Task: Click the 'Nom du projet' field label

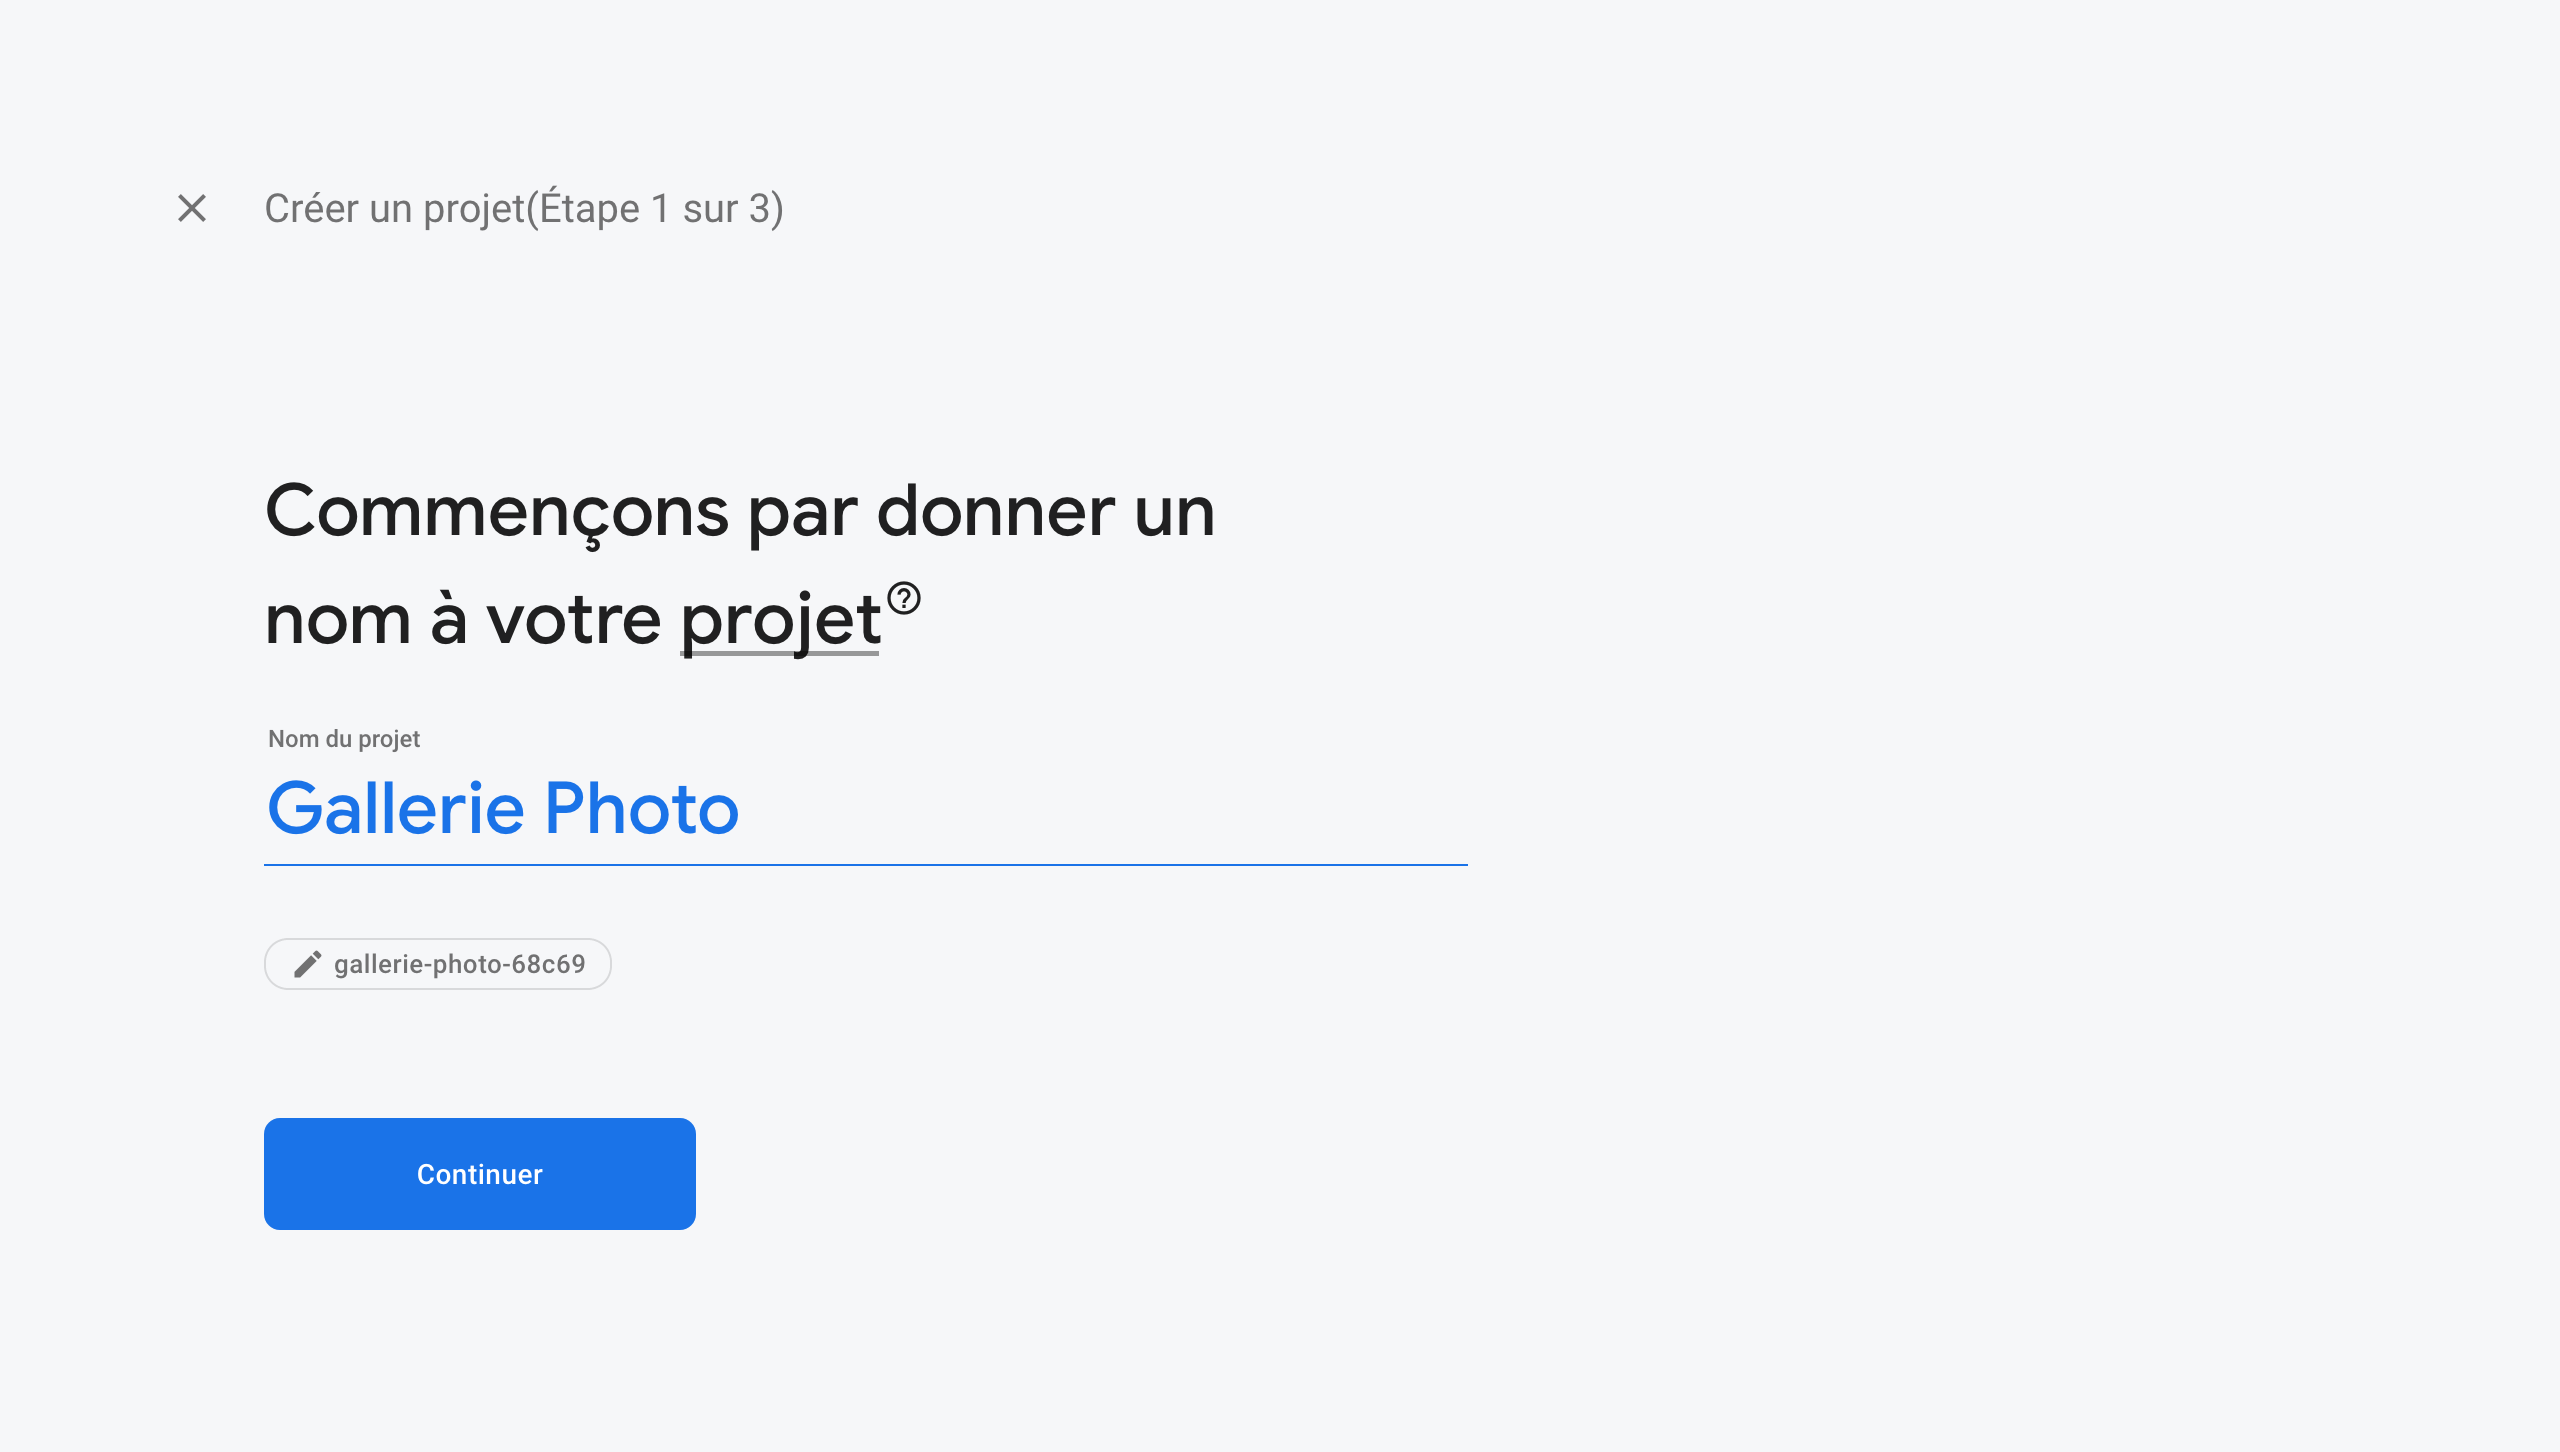Action: pyautogui.click(x=342, y=739)
